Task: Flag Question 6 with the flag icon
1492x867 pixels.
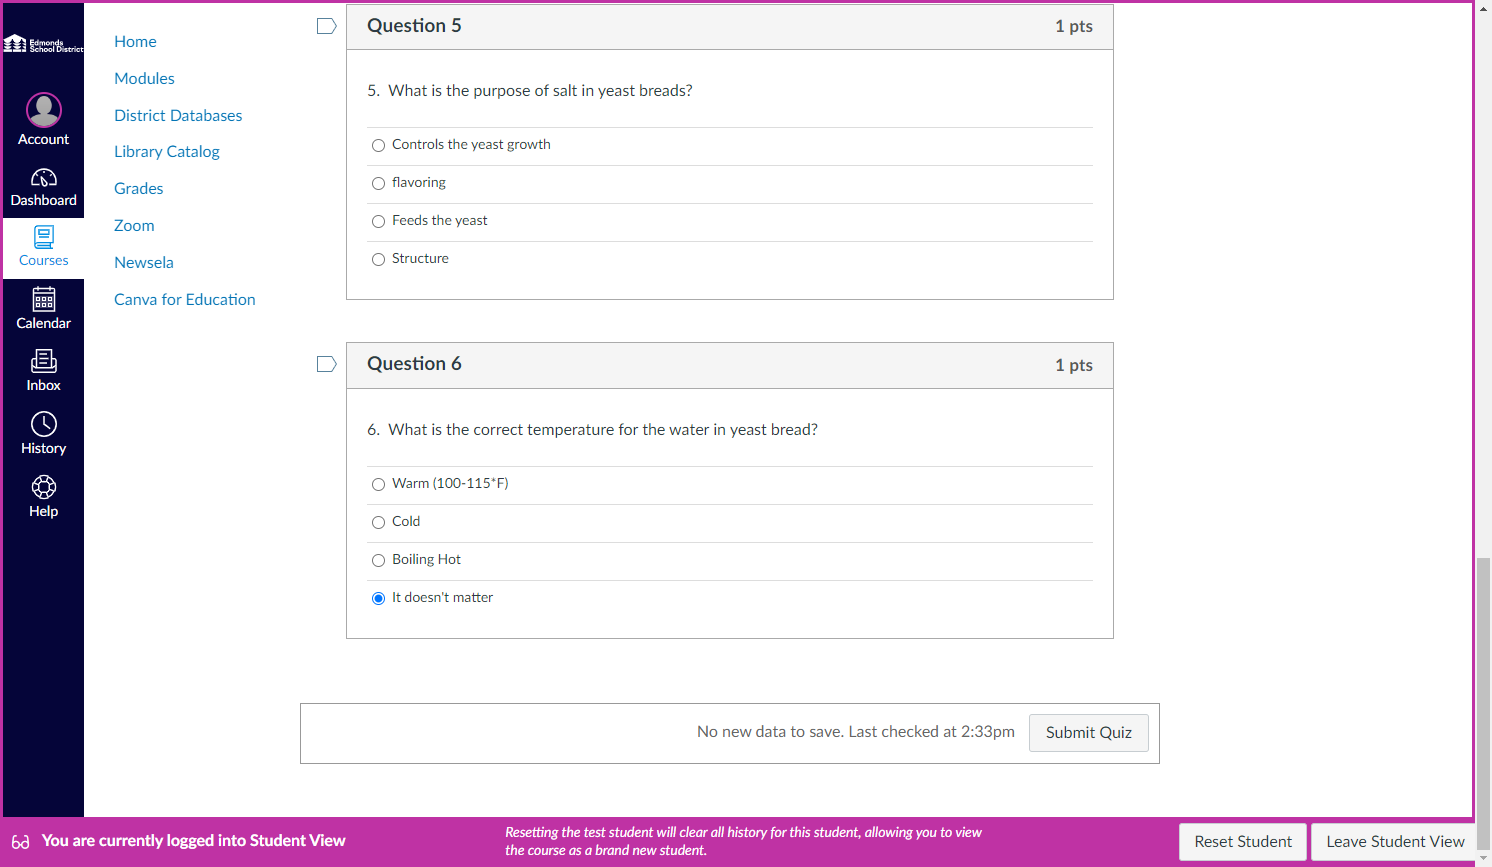Action: coord(326,364)
